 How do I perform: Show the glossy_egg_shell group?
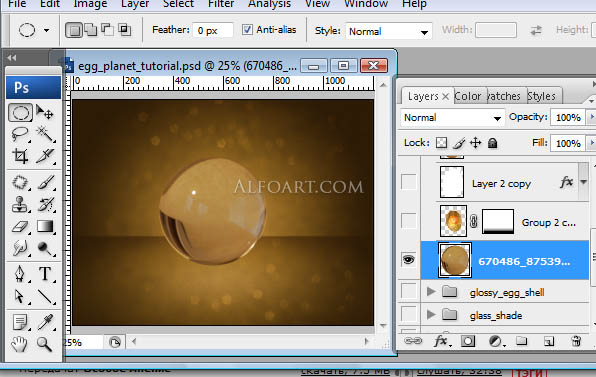click(x=409, y=291)
